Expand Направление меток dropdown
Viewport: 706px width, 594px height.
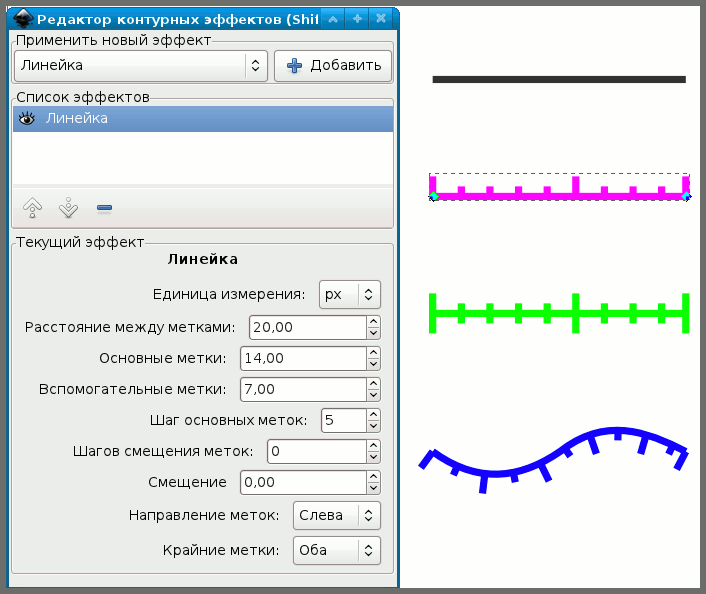click(x=337, y=515)
